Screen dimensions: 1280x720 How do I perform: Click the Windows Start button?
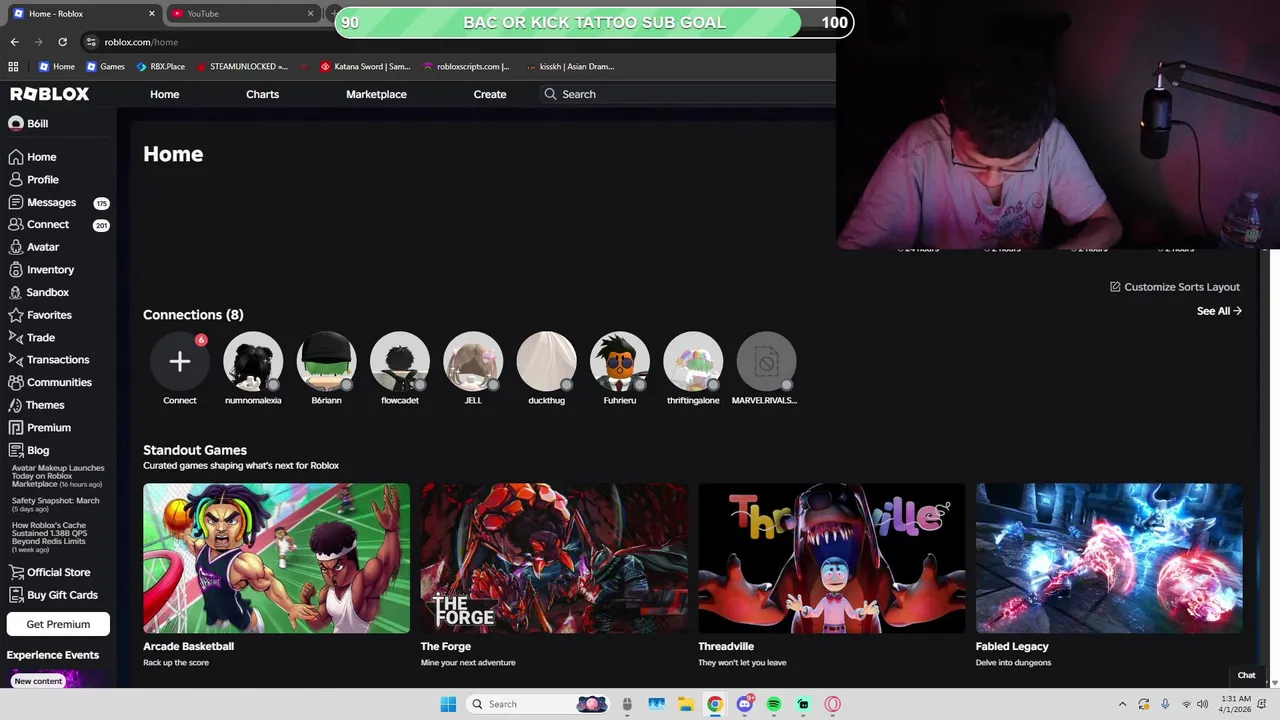pos(448,704)
